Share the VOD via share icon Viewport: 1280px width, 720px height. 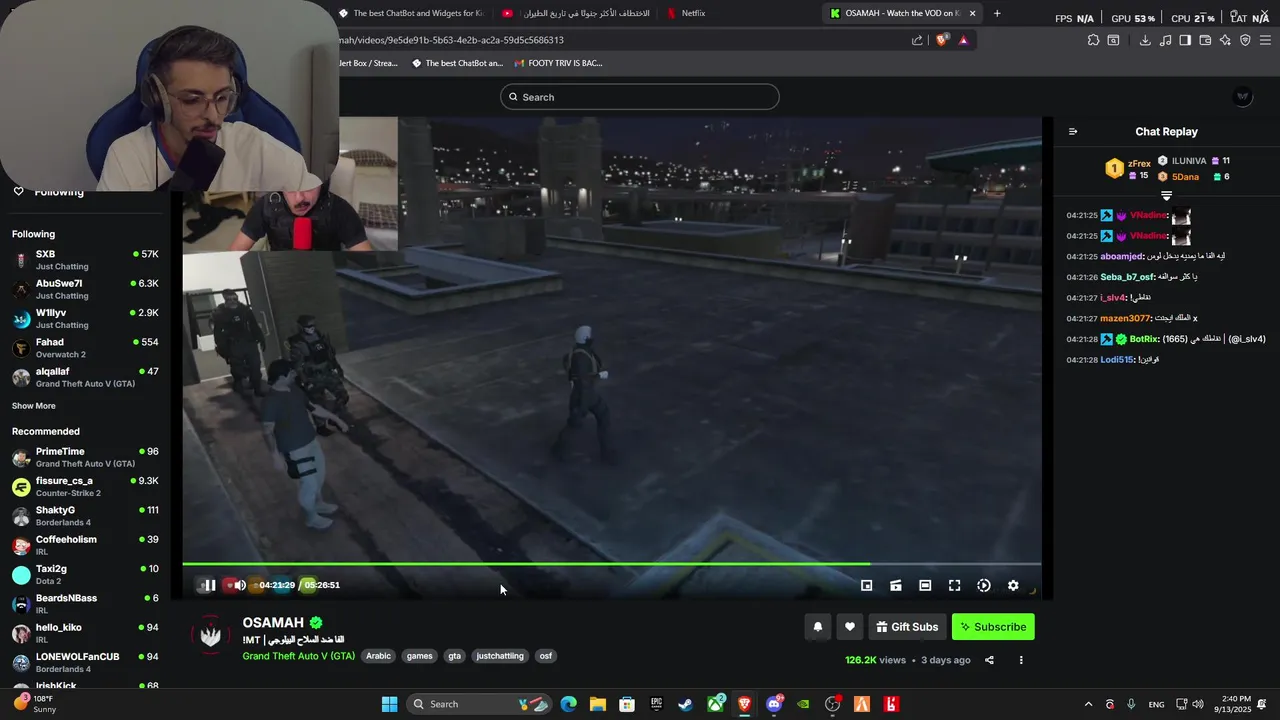989,660
